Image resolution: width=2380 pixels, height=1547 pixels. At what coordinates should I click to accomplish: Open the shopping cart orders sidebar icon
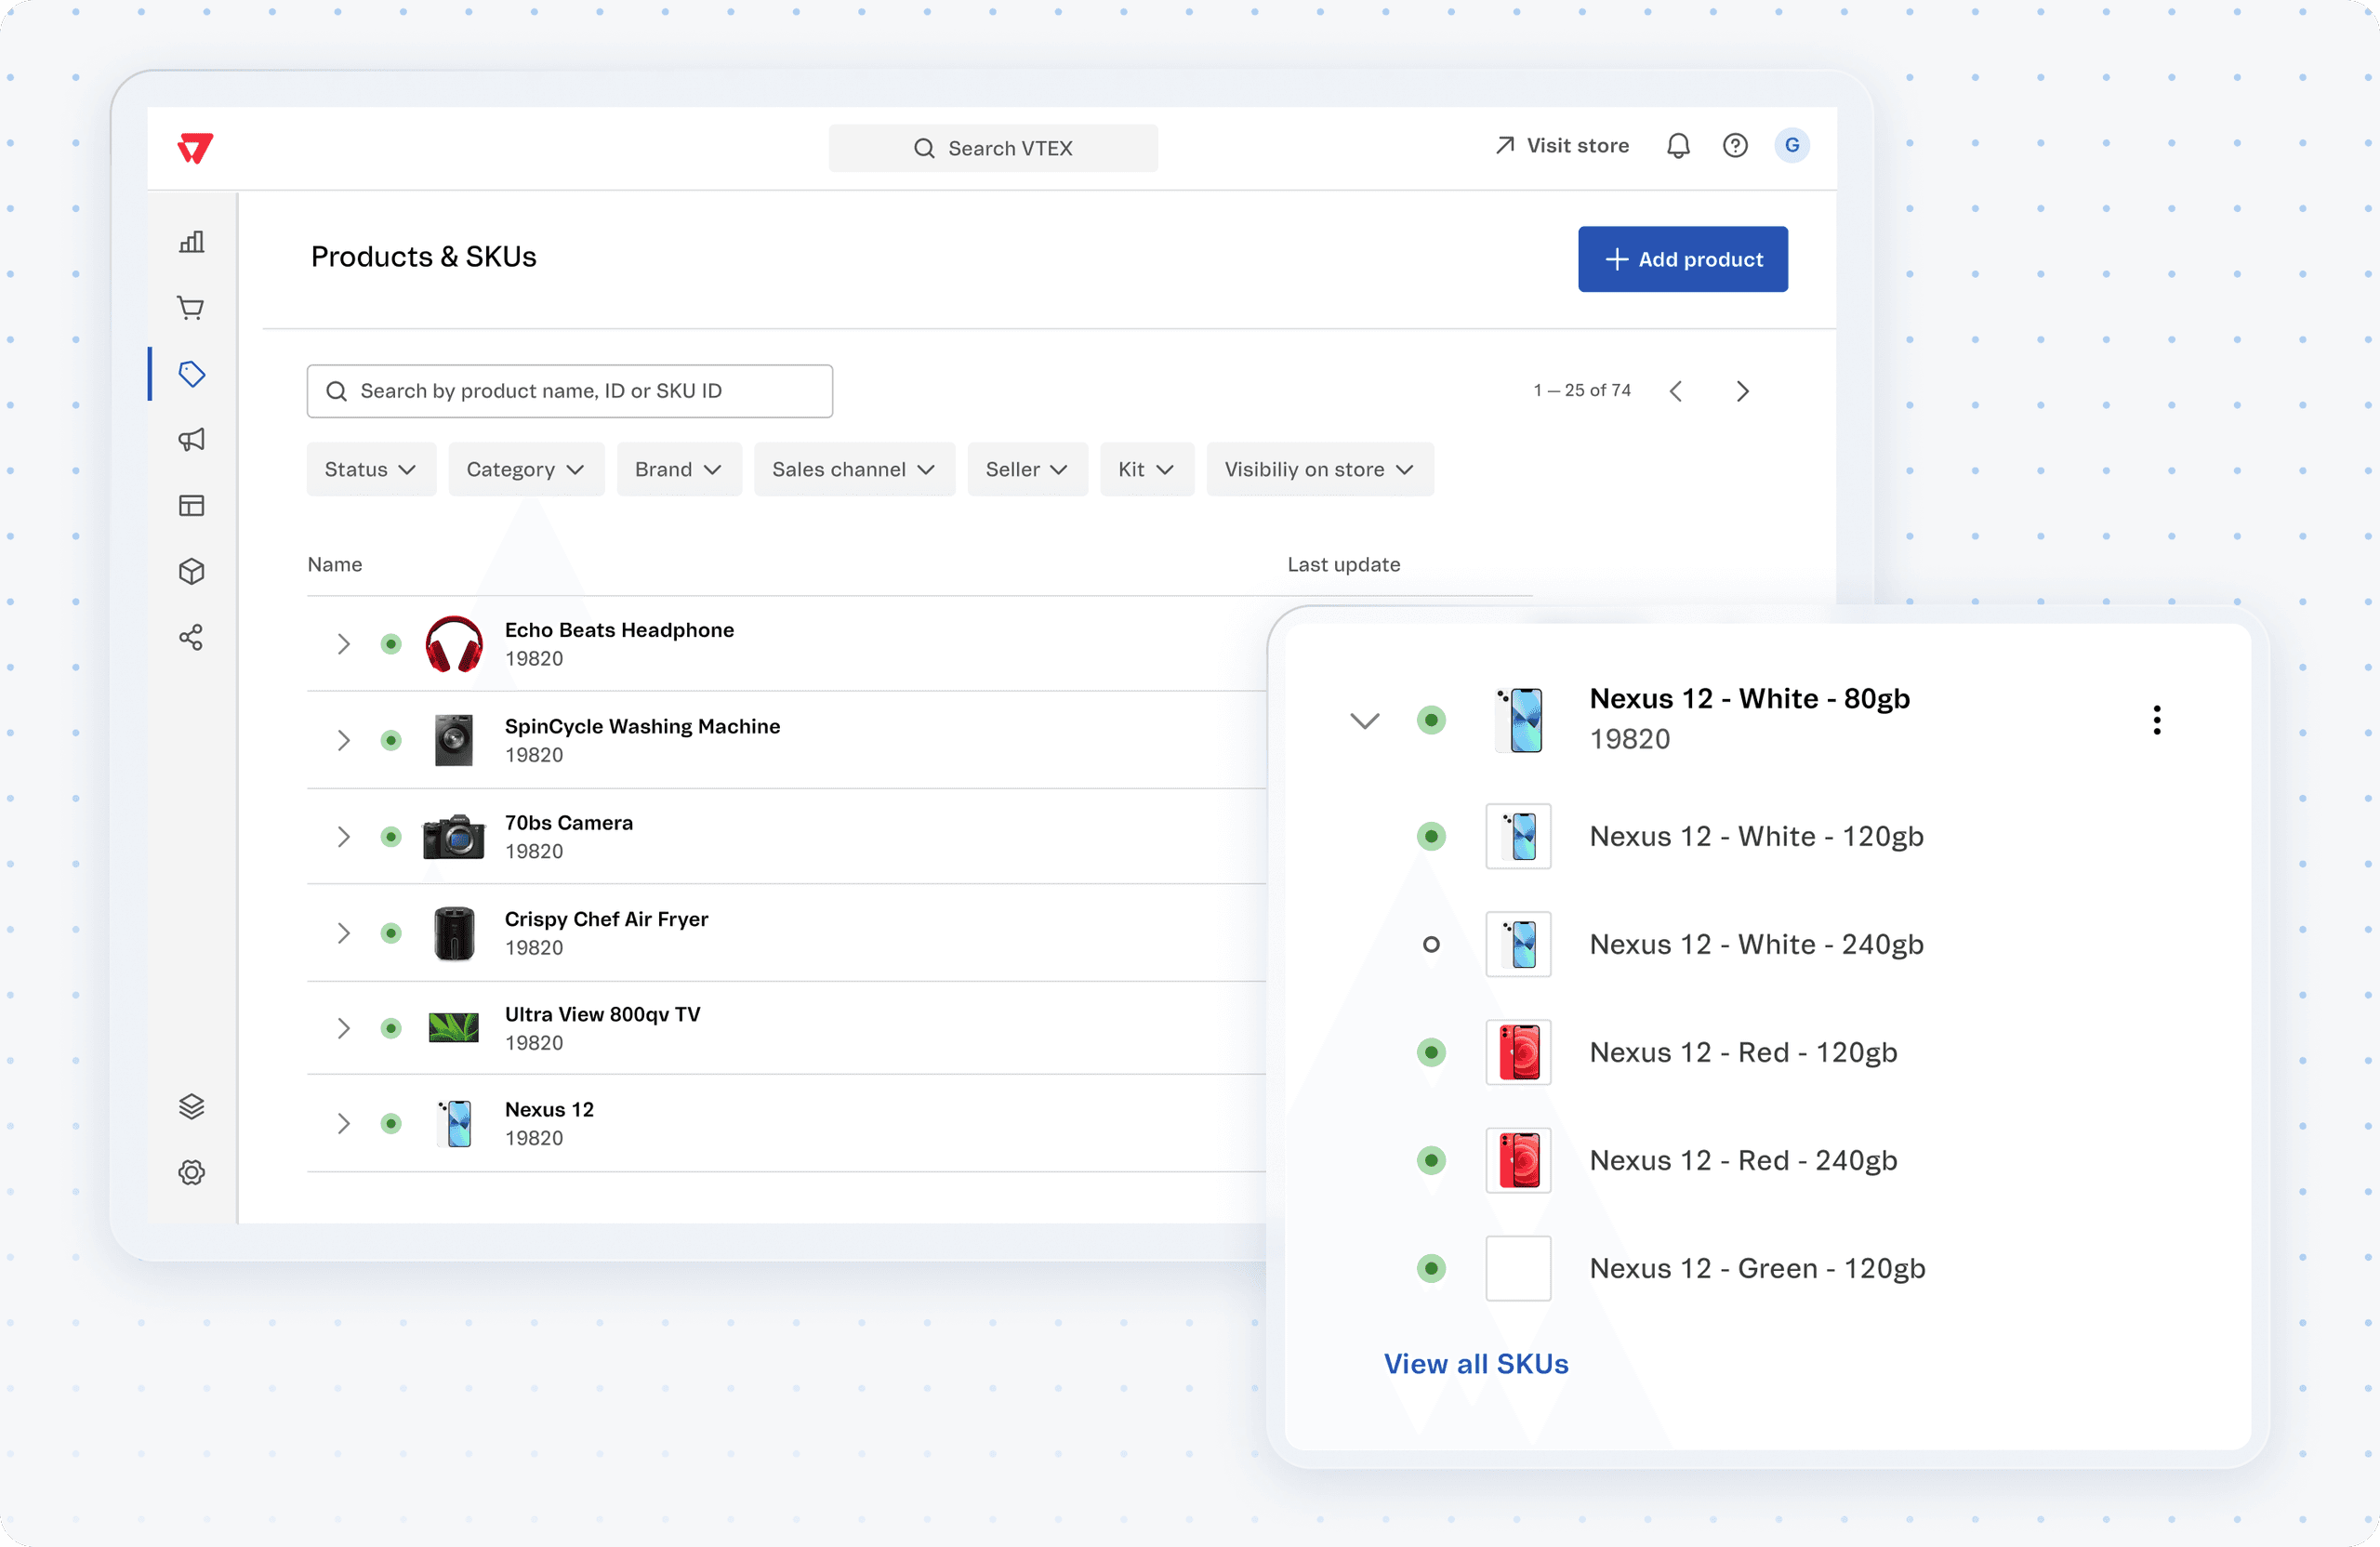pyautogui.click(x=191, y=308)
